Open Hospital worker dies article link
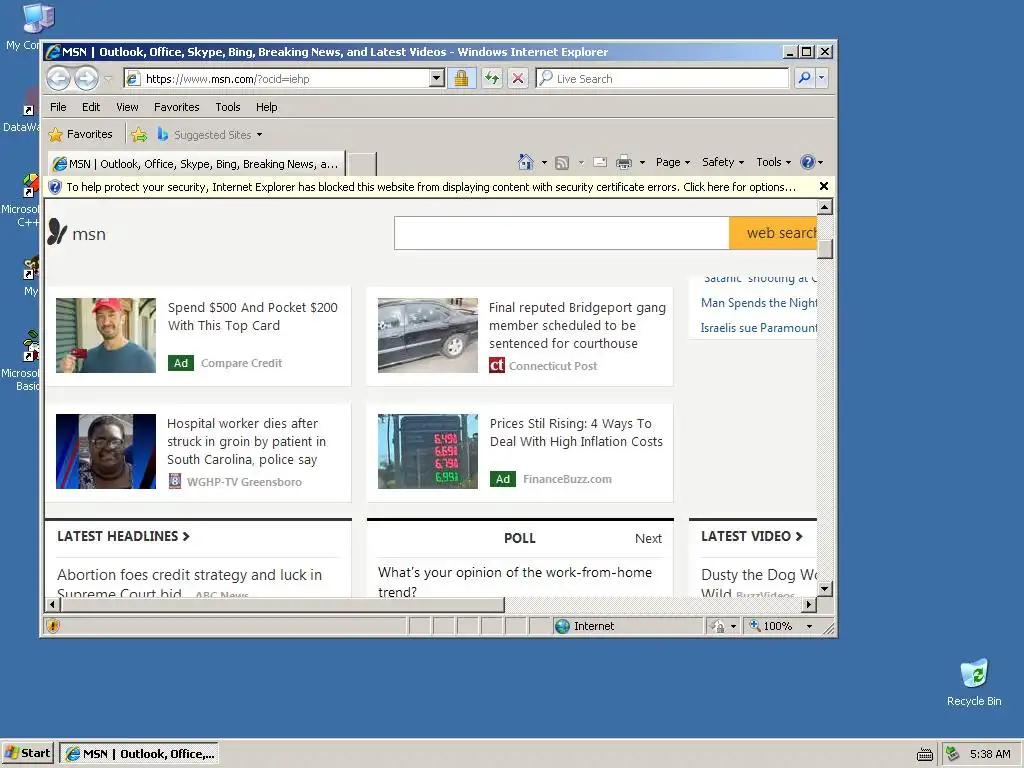The height and width of the screenshot is (768, 1024). pyautogui.click(x=246, y=441)
